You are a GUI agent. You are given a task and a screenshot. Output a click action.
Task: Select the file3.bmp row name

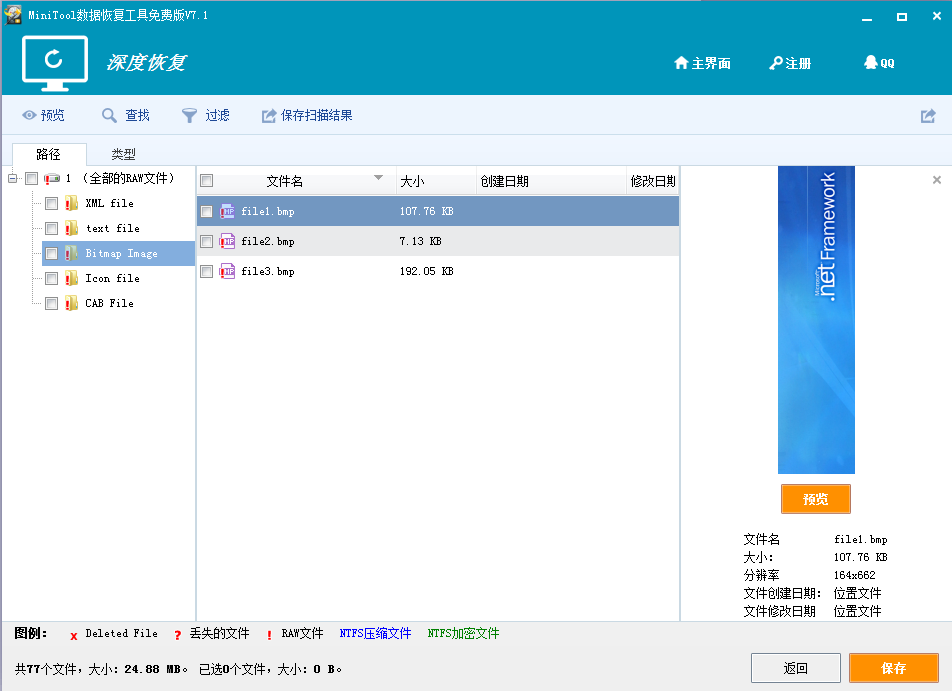tap(268, 271)
